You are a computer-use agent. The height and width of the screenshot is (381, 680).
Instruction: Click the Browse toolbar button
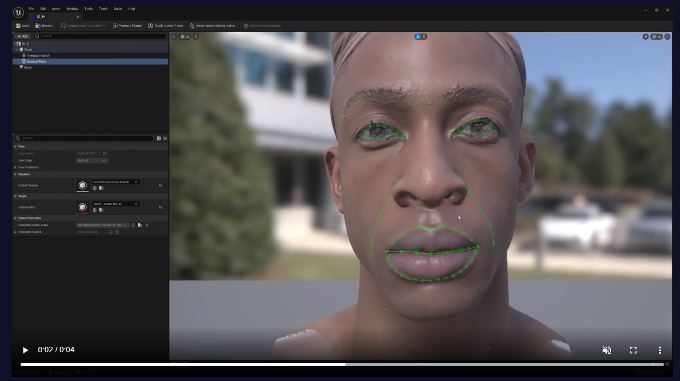(44, 26)
